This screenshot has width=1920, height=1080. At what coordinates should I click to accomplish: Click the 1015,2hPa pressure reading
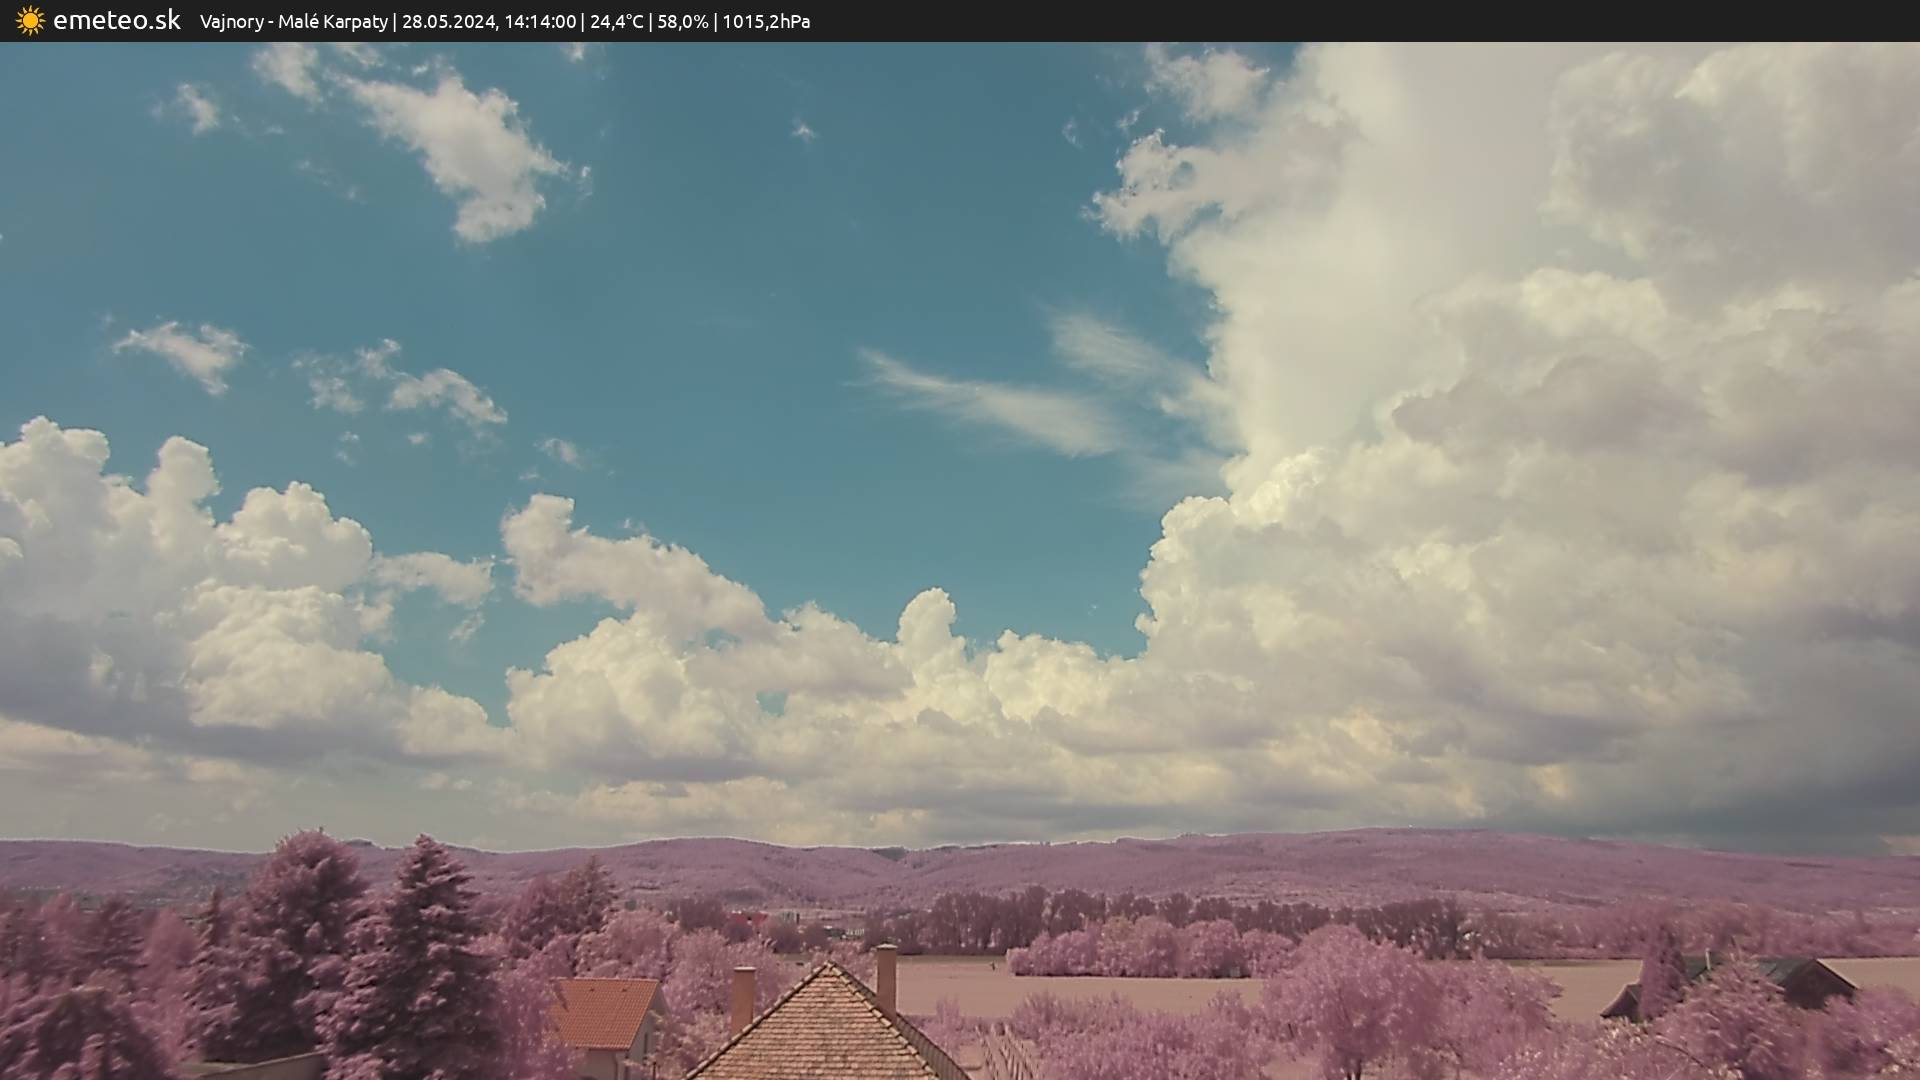click(766, 22)
